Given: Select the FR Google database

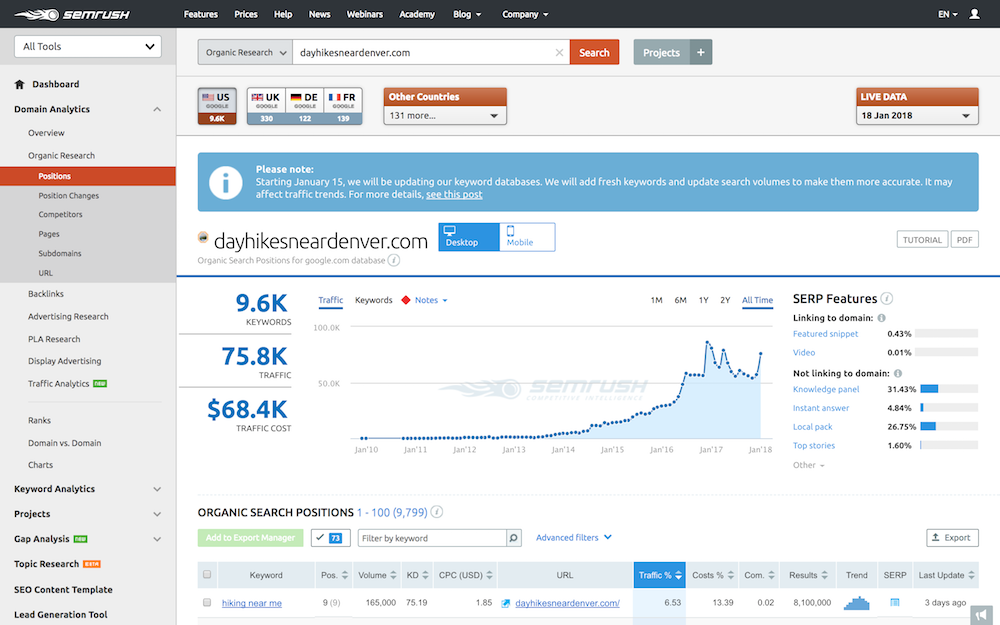Looking at the screenshot, I should (x=343, y=106).
